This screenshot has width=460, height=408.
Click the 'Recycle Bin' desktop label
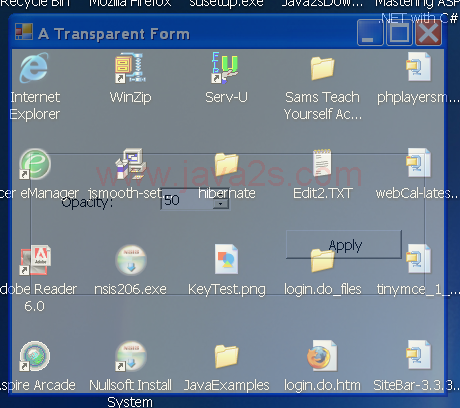pyautogui.click(x=35, y=3)
